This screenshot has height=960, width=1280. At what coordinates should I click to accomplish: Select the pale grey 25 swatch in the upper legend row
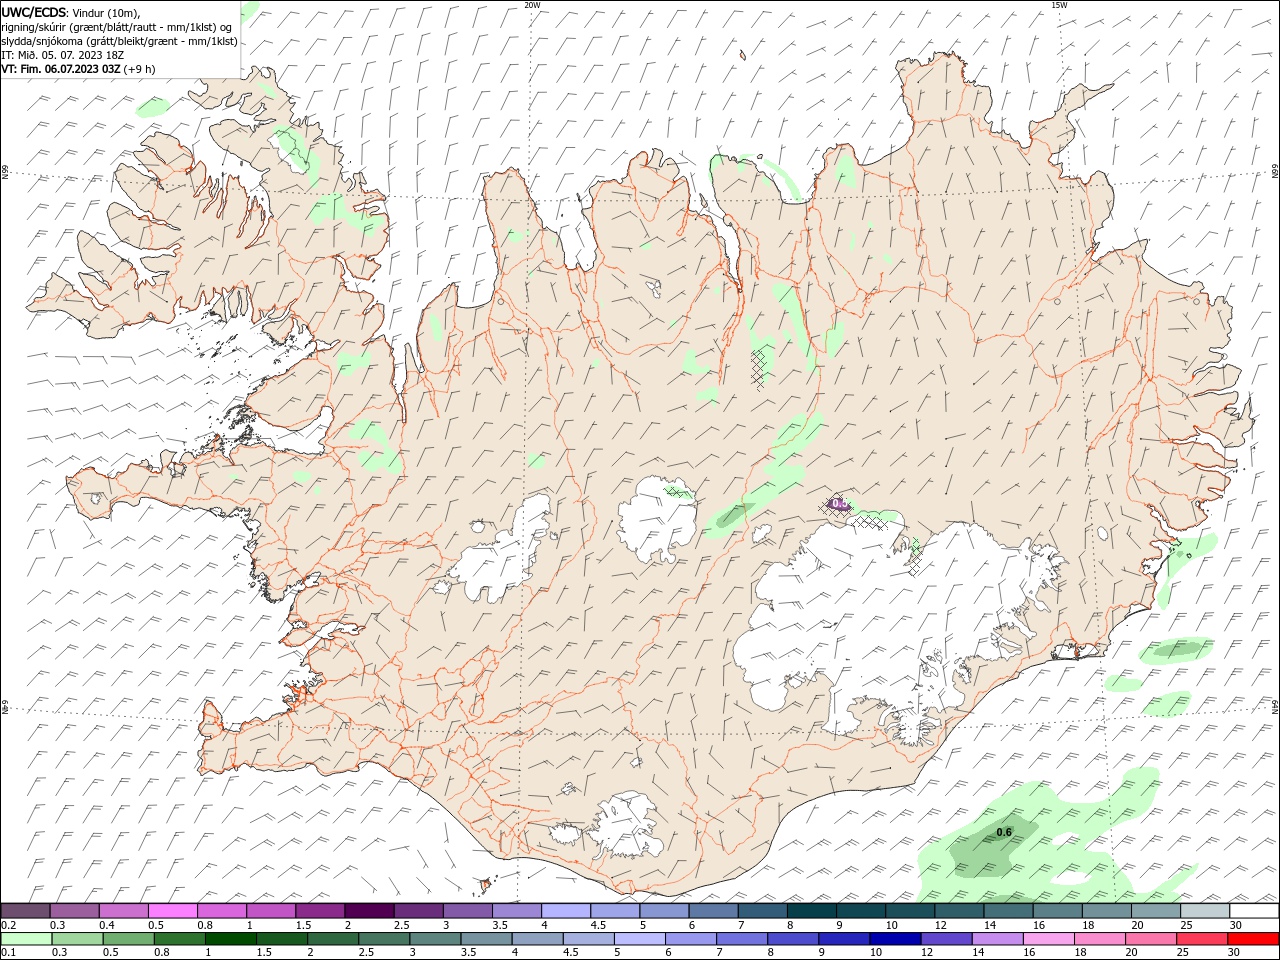[1204, 911]
